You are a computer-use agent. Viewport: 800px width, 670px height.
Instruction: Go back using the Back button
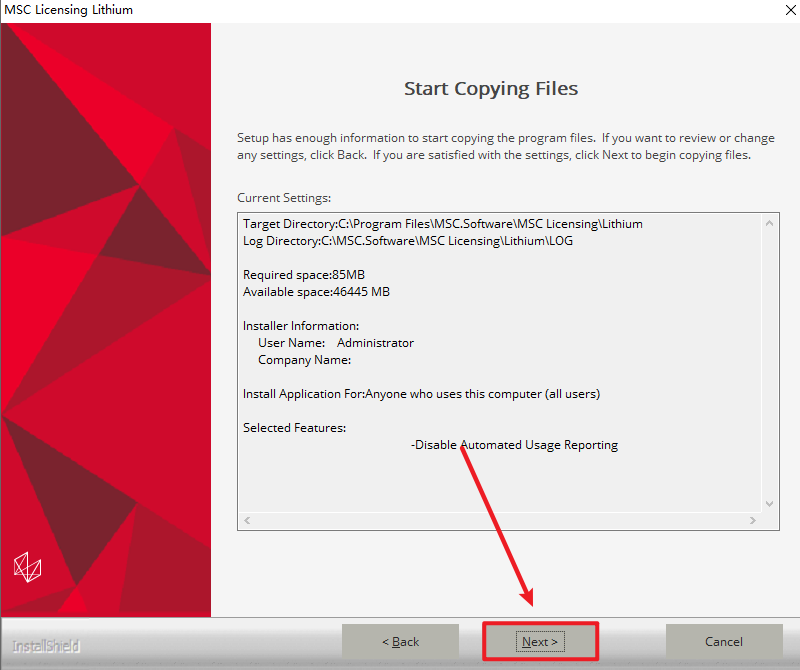400,641
